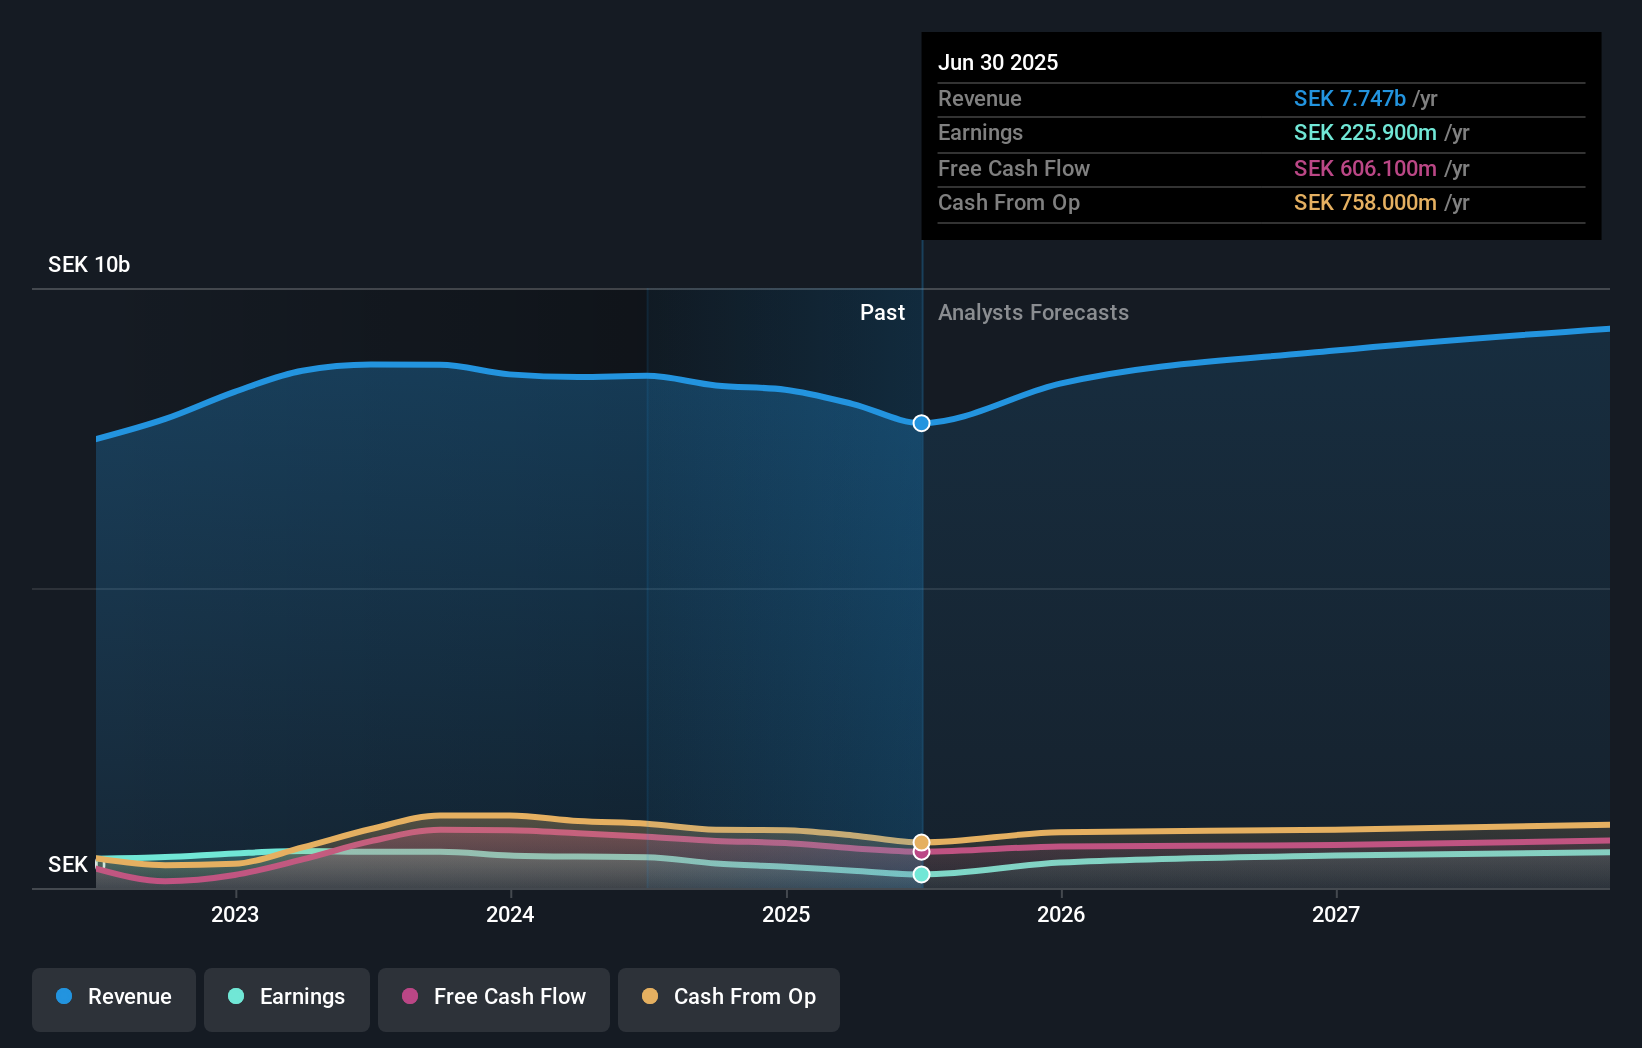
Task: Click the Past section label
Action: (882, 312)
